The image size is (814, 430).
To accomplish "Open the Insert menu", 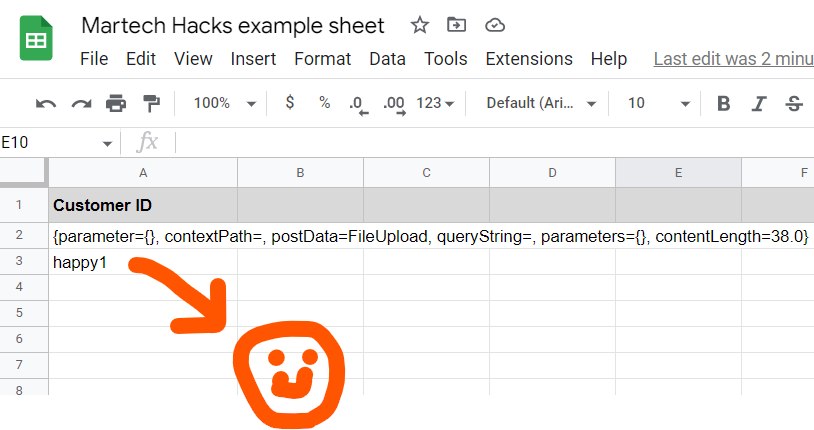I will (x=253, y=59).
